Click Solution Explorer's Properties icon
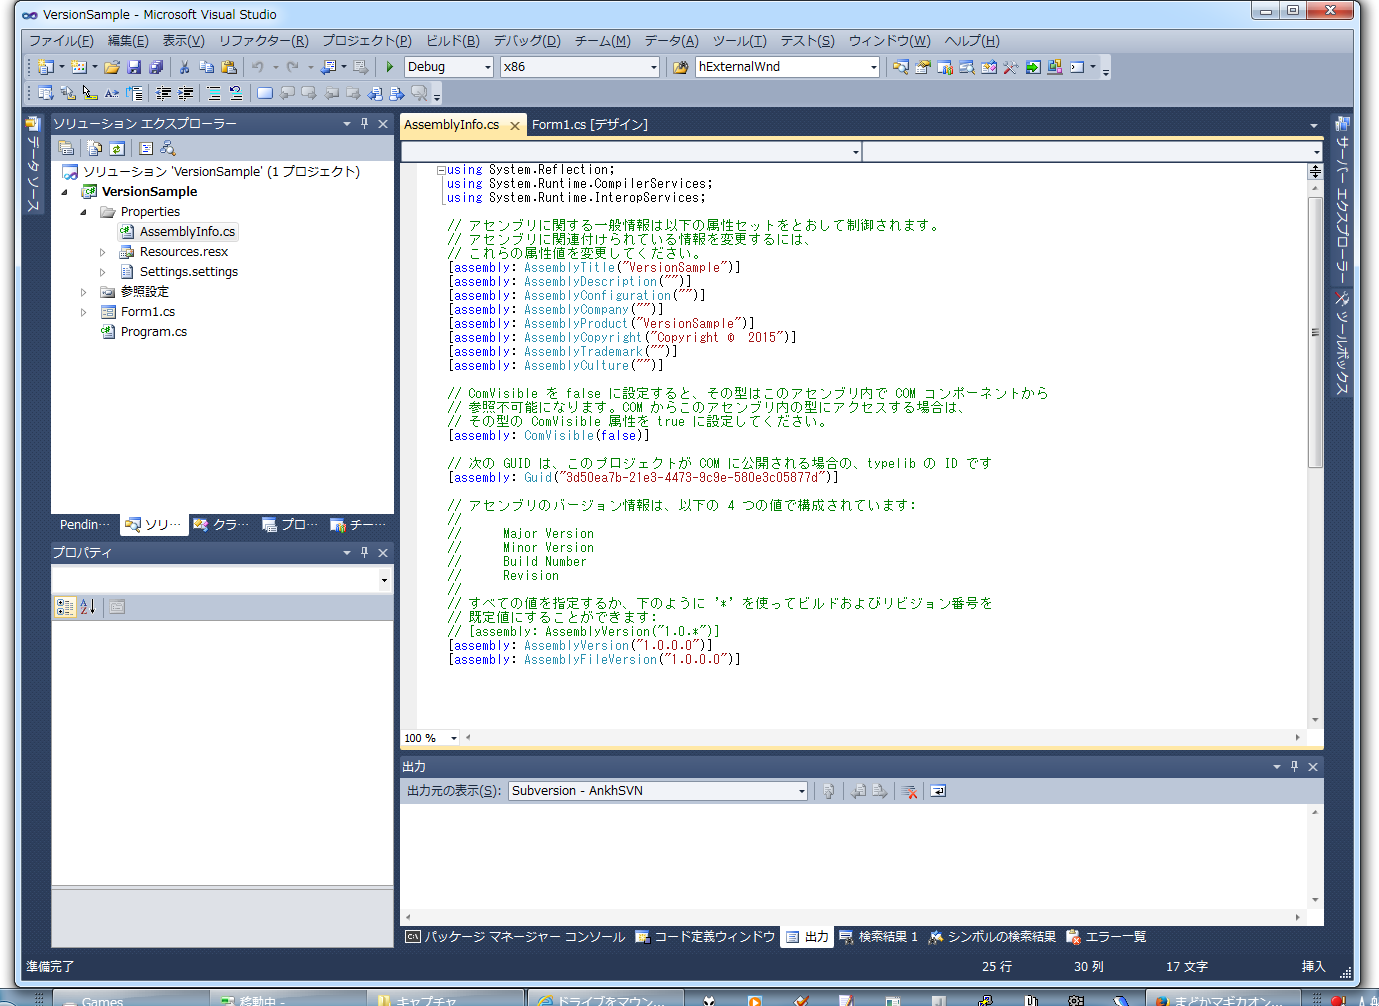 (66, 148)
